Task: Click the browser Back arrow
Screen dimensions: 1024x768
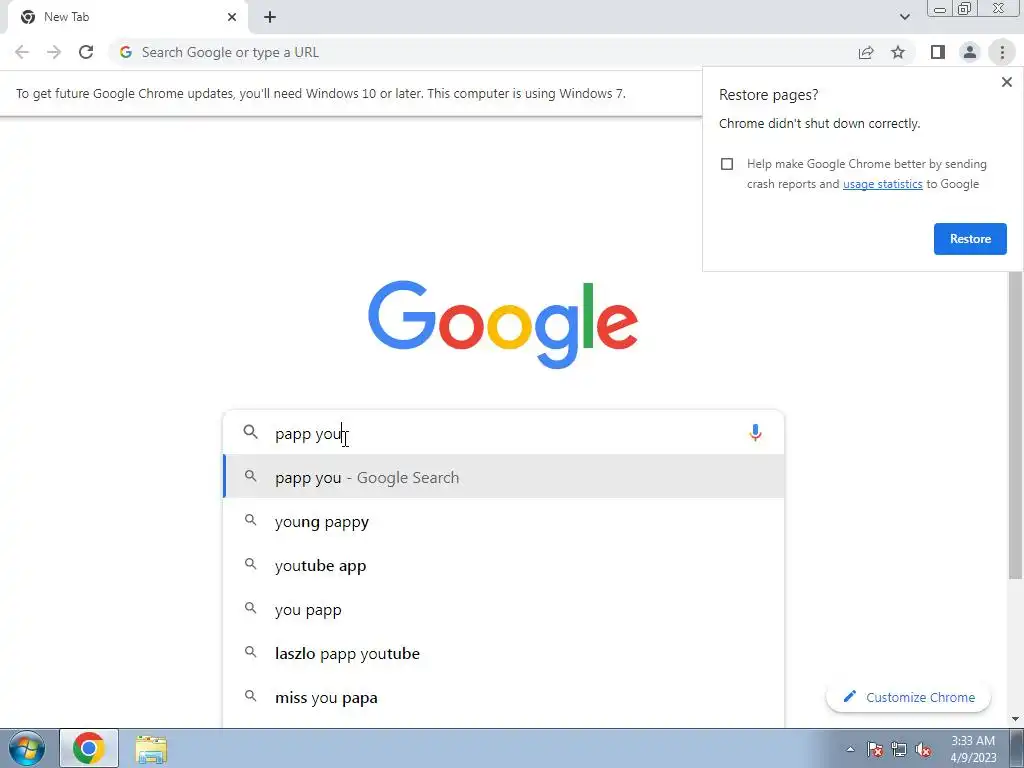Action: coord(22,52)
